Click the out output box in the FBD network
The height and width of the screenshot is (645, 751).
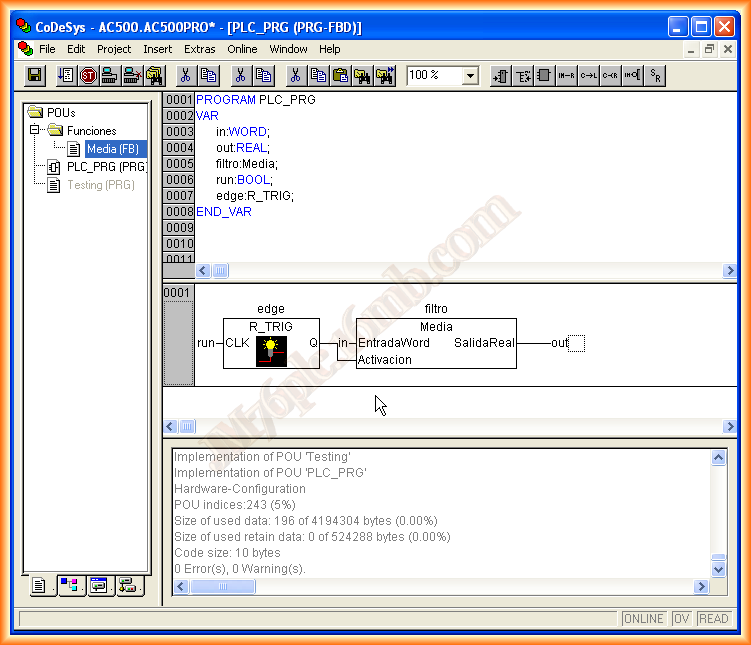[575, 343]
